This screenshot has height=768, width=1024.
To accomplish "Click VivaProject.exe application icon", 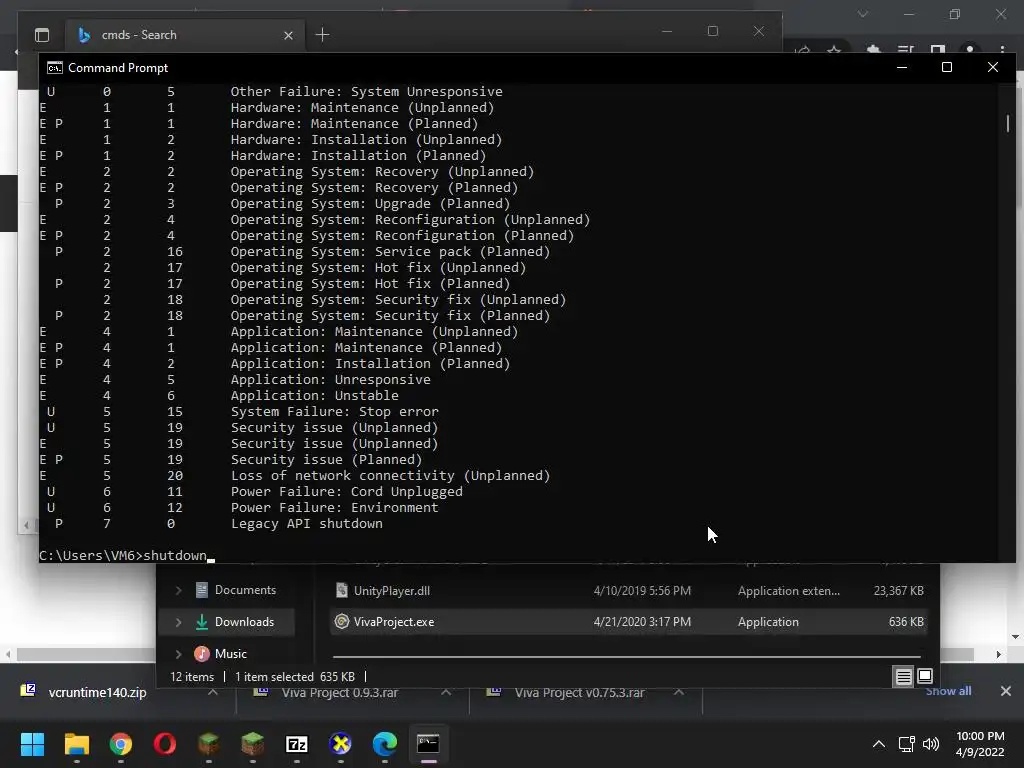I will [x=342, y=622].
